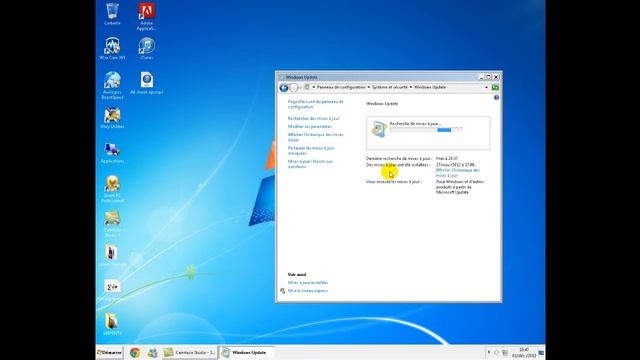Open Page d'accueil du panneau de configuration
The image size is (640, 360).
pyautogui.click(x=316, y=104)
